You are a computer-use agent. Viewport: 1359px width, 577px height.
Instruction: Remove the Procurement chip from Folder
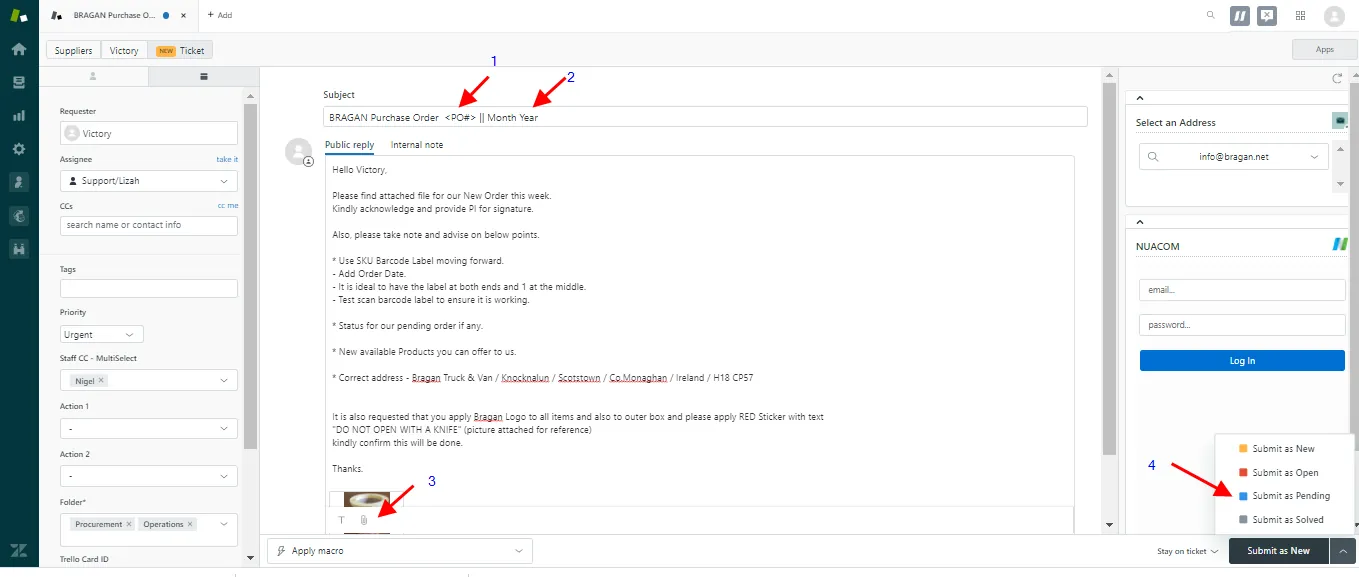point(128,524)
